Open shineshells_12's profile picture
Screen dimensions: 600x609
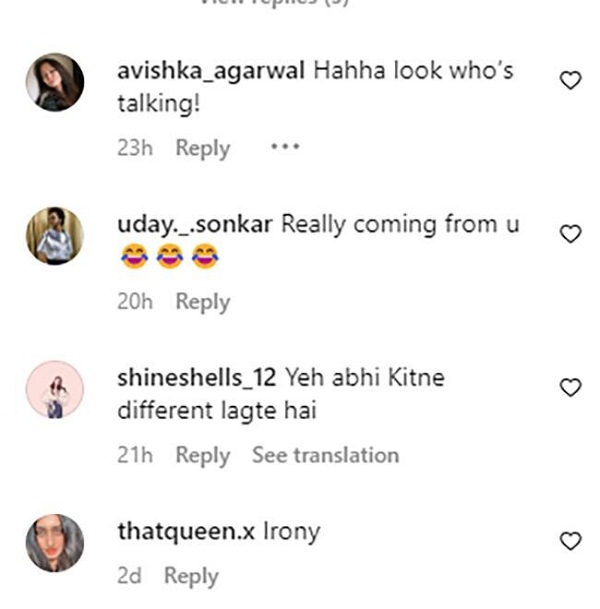tap(55, 389)
